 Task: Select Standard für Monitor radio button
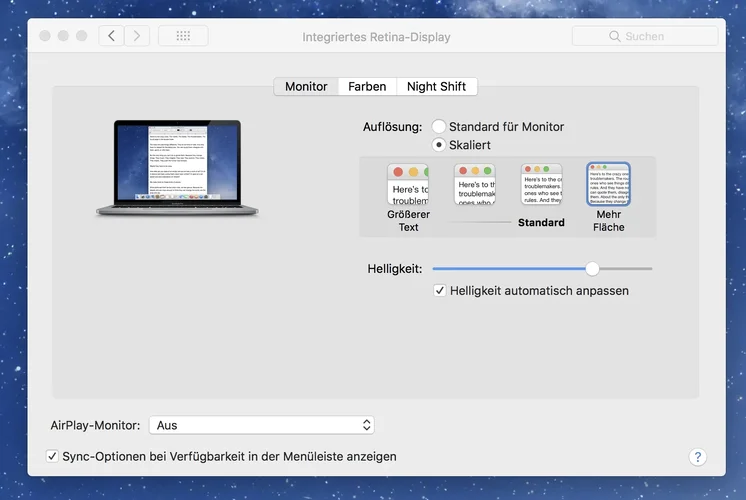point(439,127)
